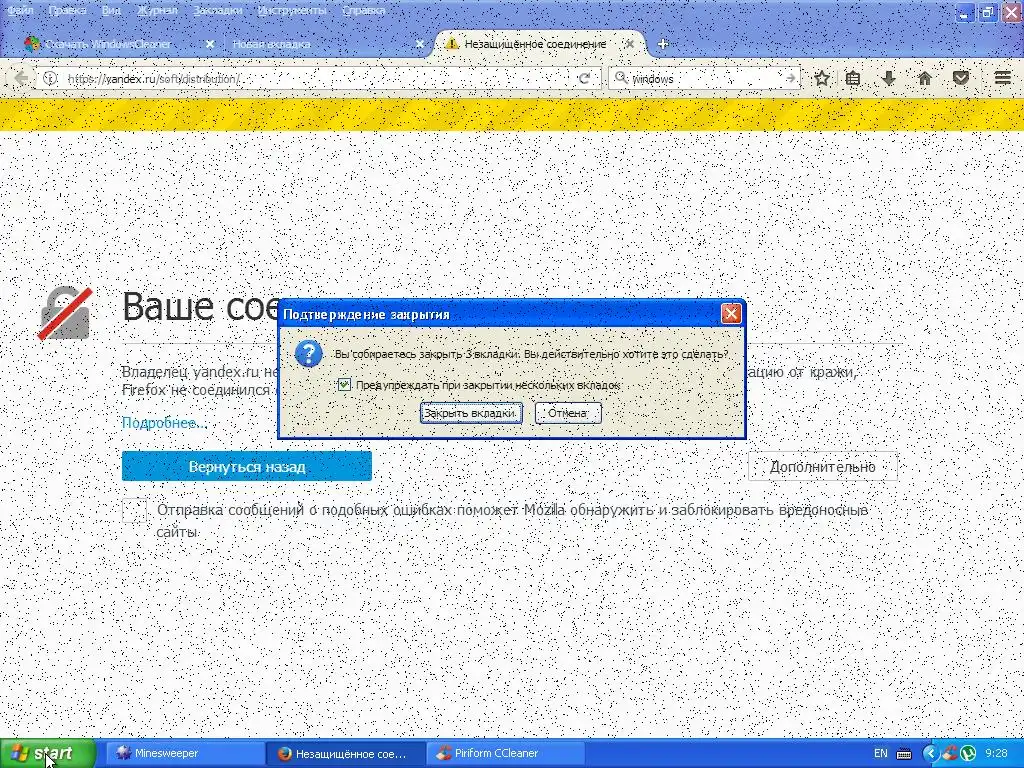Click the search field containing windows

click(705, 78)
